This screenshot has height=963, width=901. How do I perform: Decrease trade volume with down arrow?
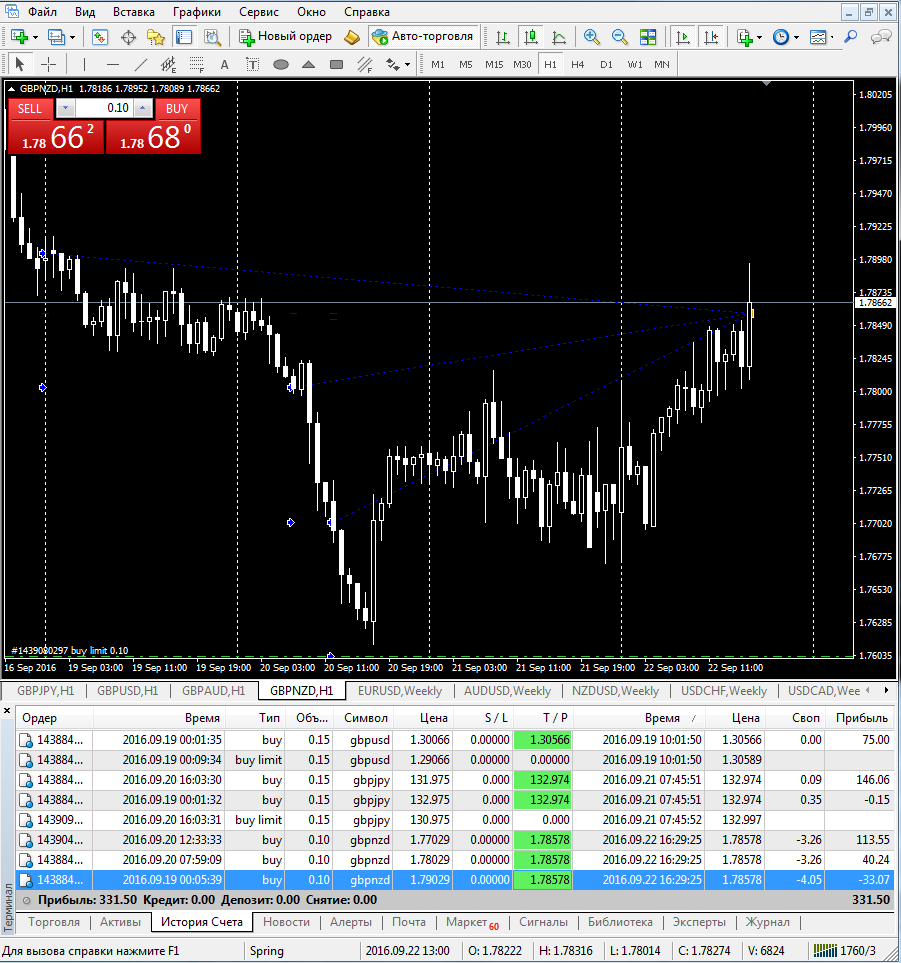(x=66, y=109)
